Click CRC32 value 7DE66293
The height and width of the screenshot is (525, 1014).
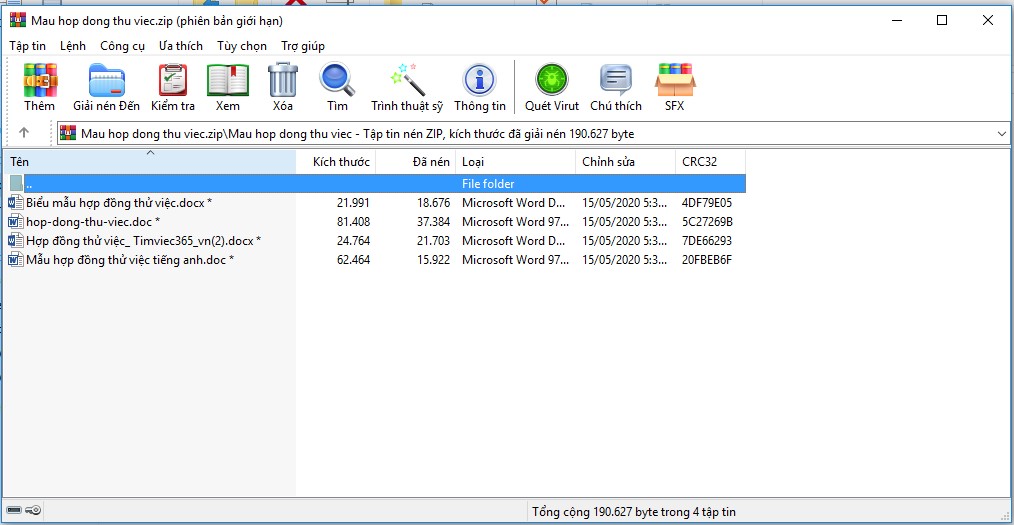[707, 241]
